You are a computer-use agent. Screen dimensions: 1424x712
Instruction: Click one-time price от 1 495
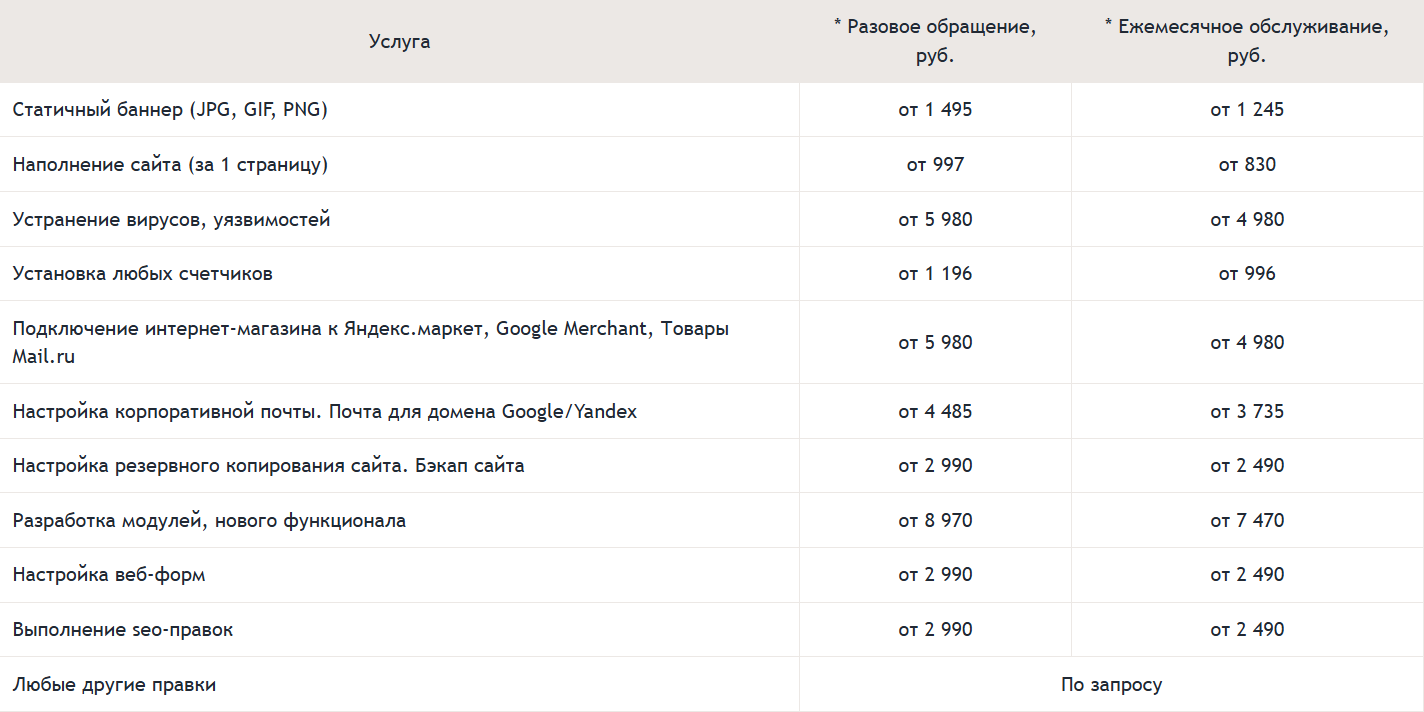click(x=935, y=110)
